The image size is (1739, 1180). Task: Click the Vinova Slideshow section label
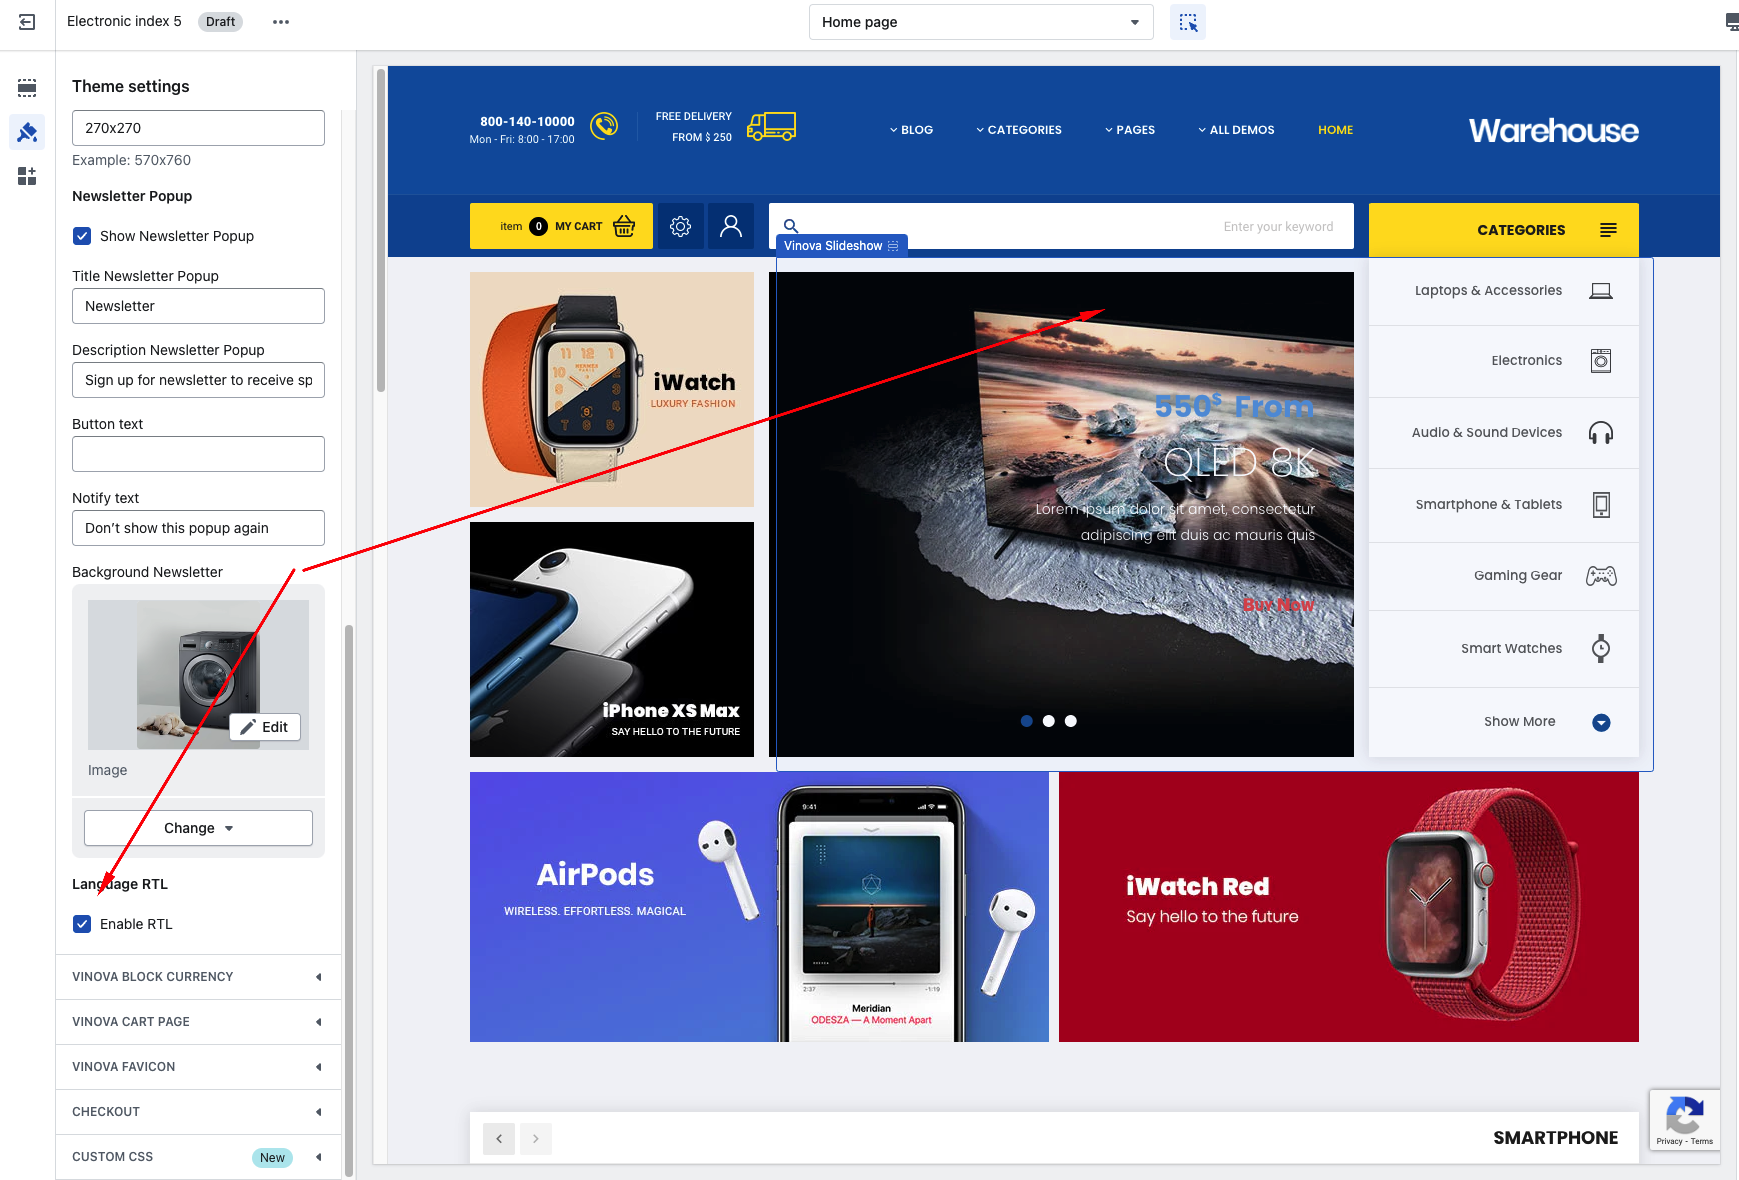pos(841,246)
